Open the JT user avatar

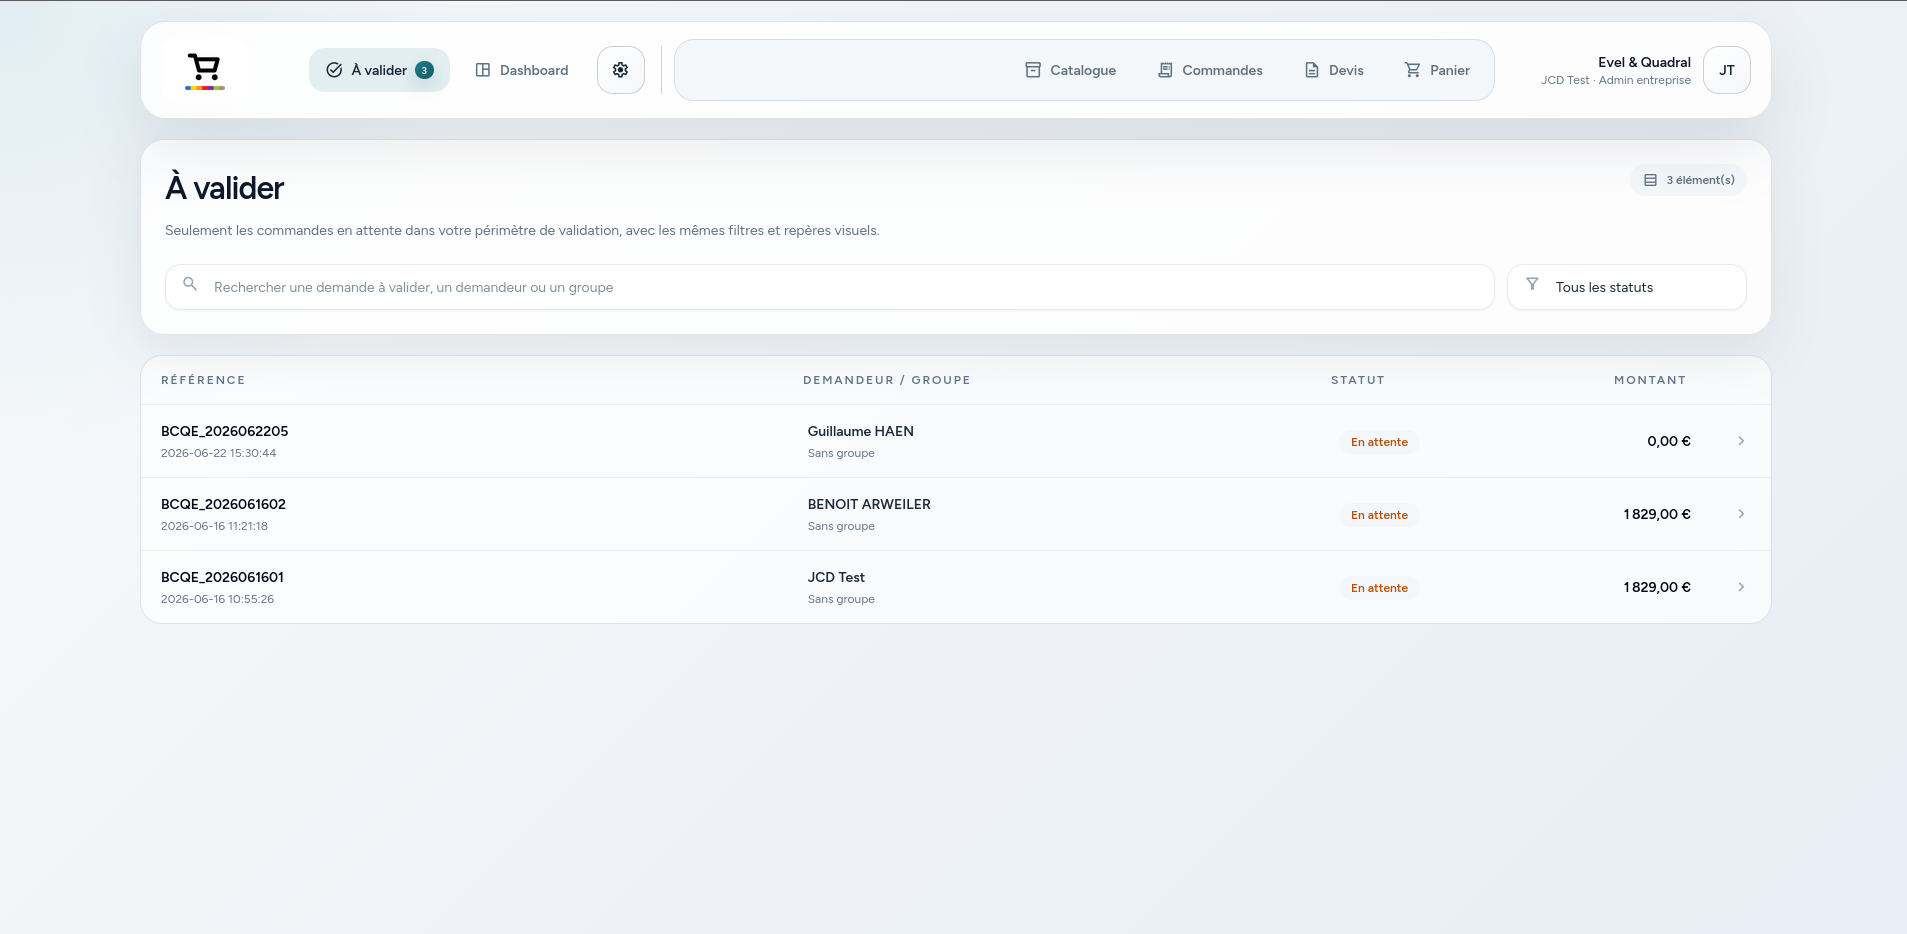tap(1727, 70)
